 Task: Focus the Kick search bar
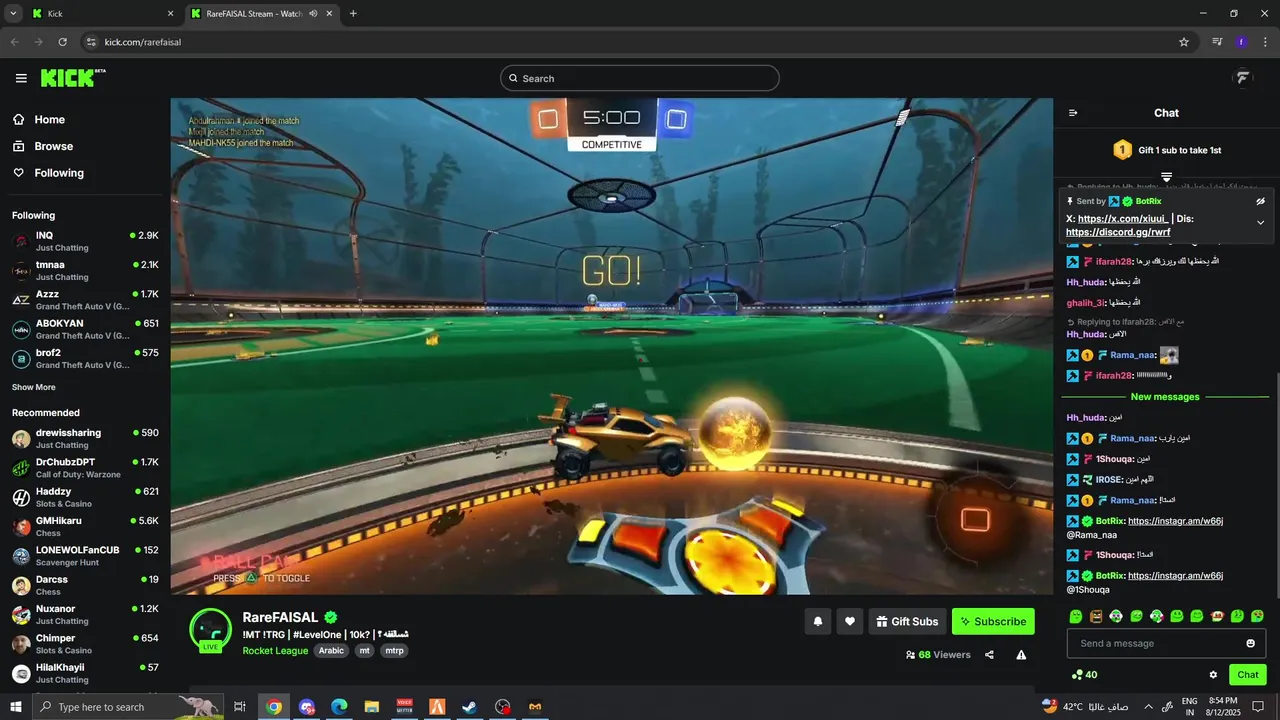(640, 78)
